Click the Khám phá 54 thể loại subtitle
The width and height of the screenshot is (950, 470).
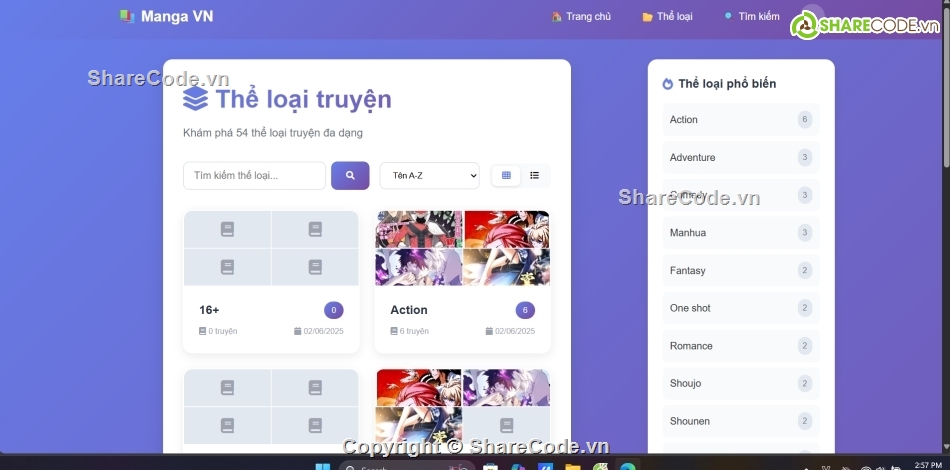273,133
